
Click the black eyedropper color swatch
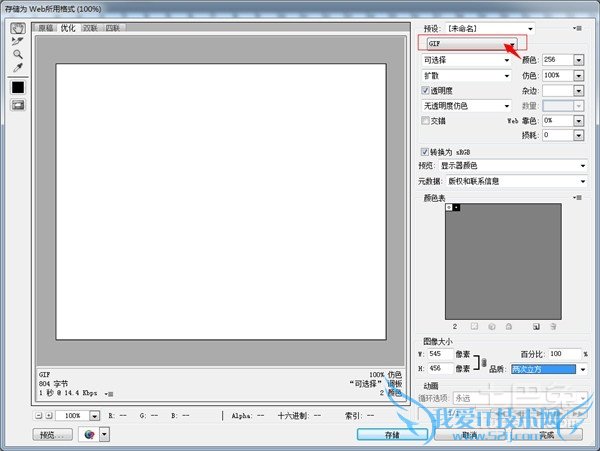click(x=18, y=87)
